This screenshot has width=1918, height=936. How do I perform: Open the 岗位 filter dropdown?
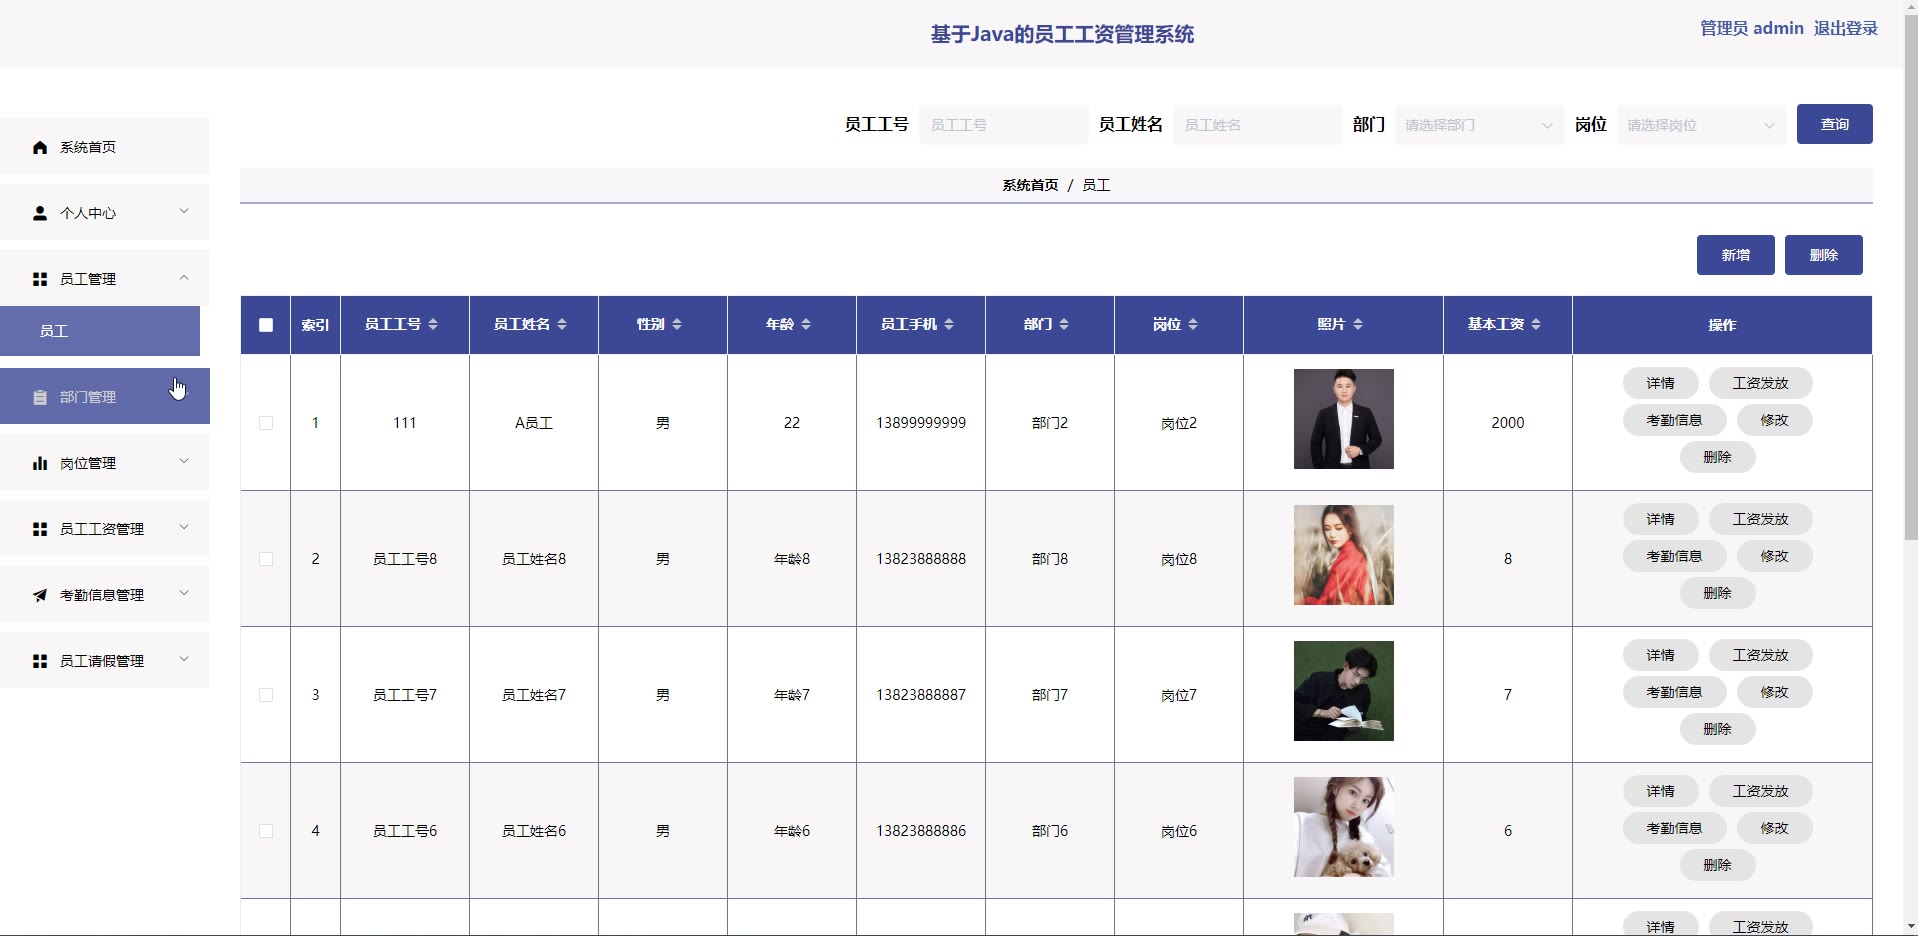1700,125
